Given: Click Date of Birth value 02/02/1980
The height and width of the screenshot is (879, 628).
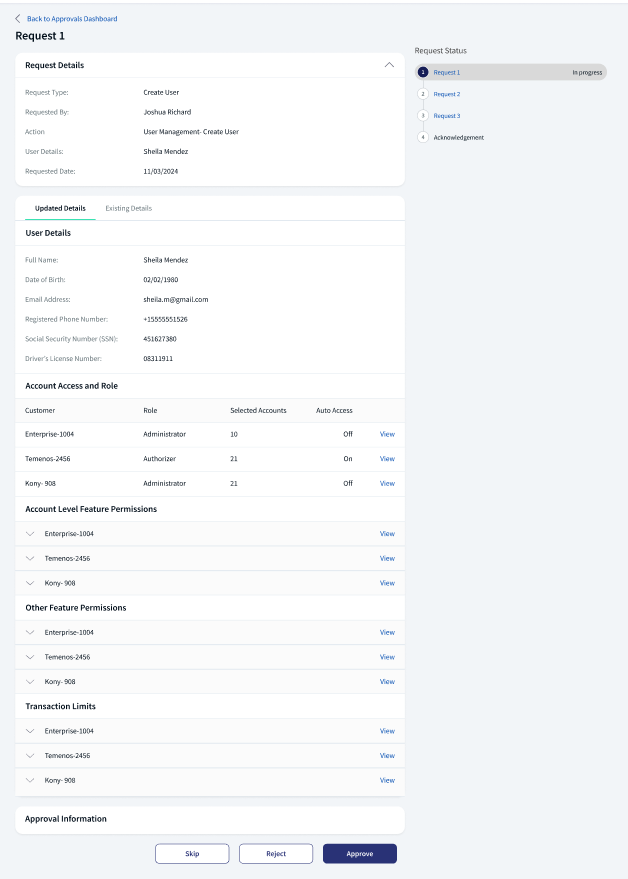Looking at the screenshot, I should 161,280.
